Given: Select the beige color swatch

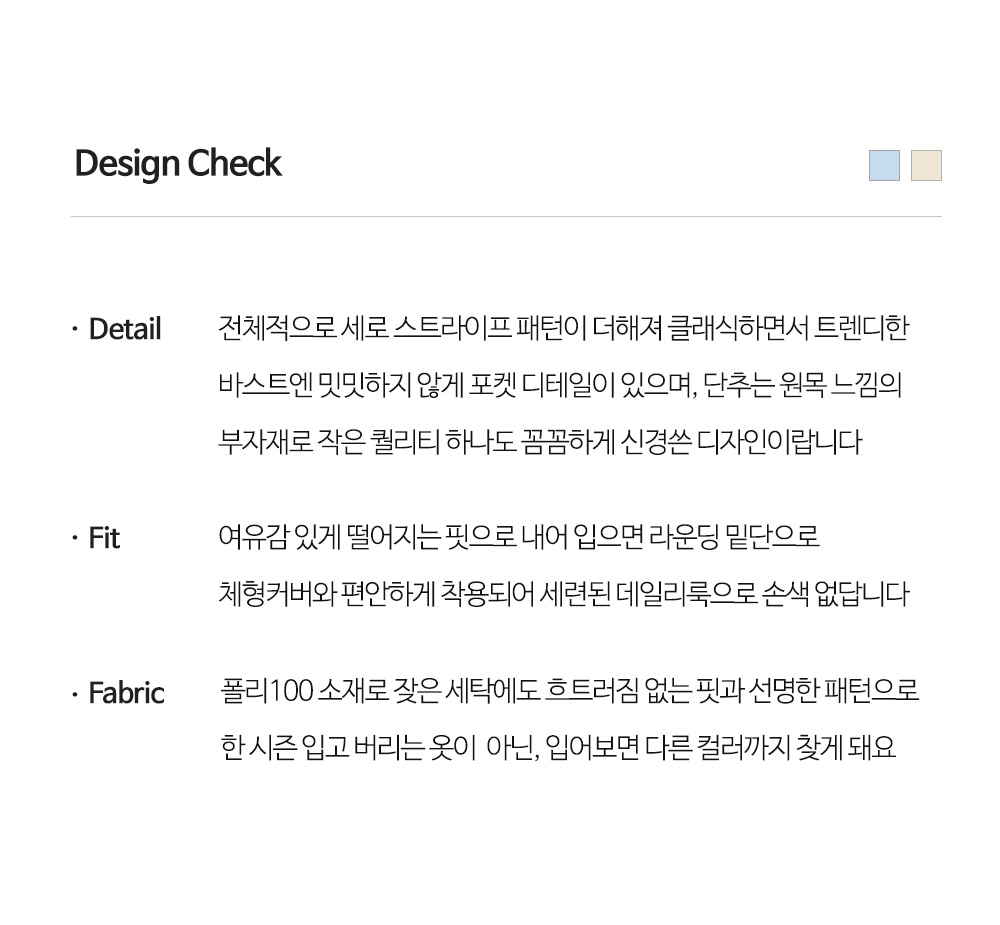Looking at the screenshot, I should point(926,165).
